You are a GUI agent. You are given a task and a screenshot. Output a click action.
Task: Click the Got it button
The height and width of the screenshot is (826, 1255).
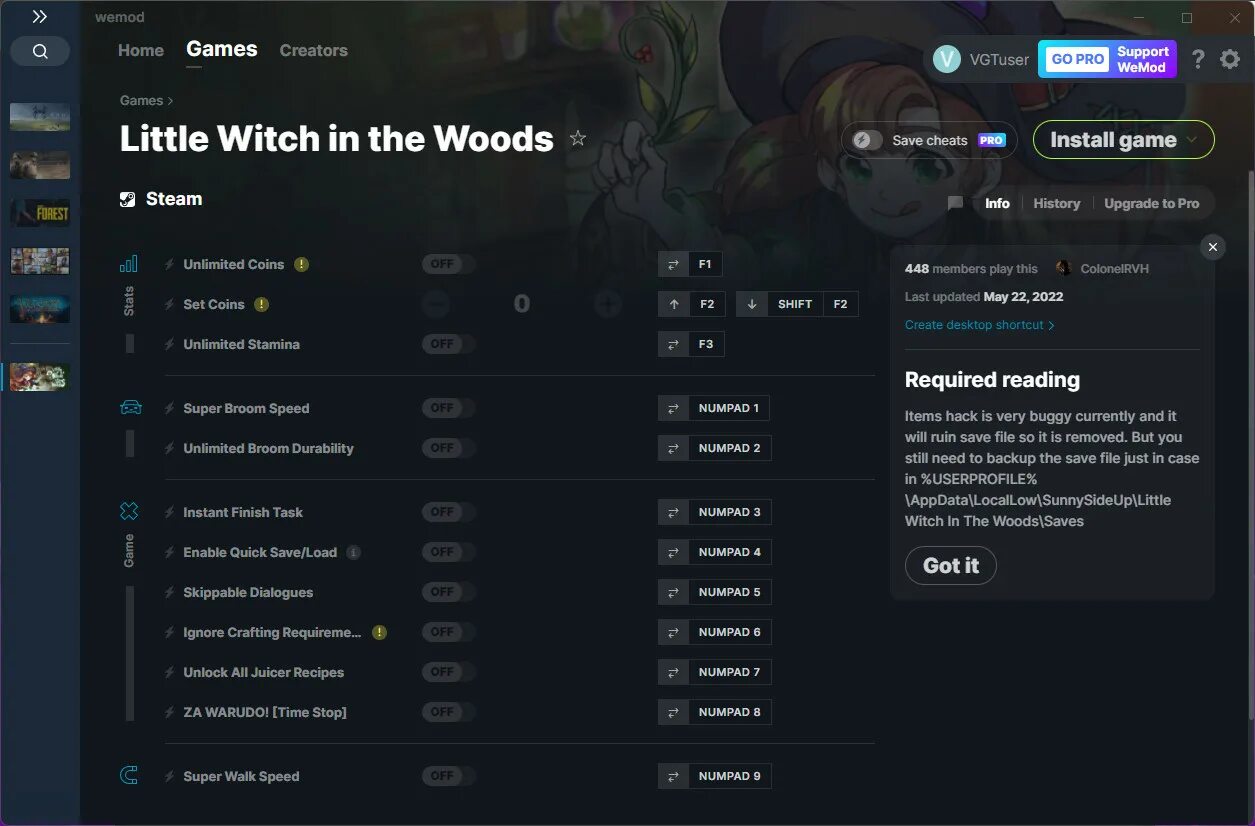(951, 565)
